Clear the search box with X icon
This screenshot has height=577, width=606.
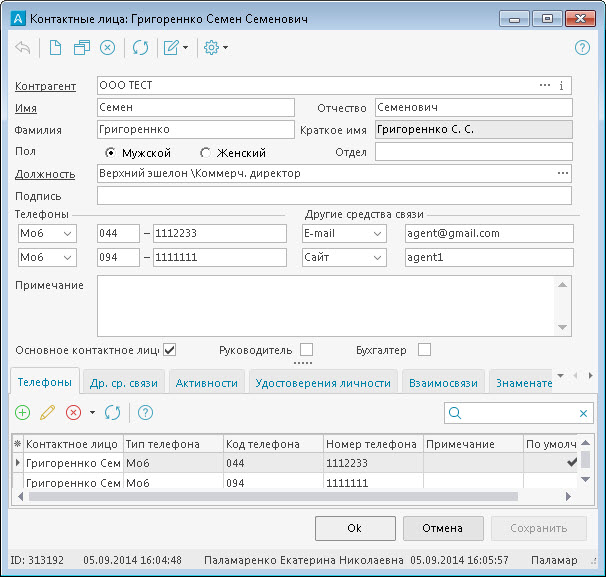pos(584,413)
